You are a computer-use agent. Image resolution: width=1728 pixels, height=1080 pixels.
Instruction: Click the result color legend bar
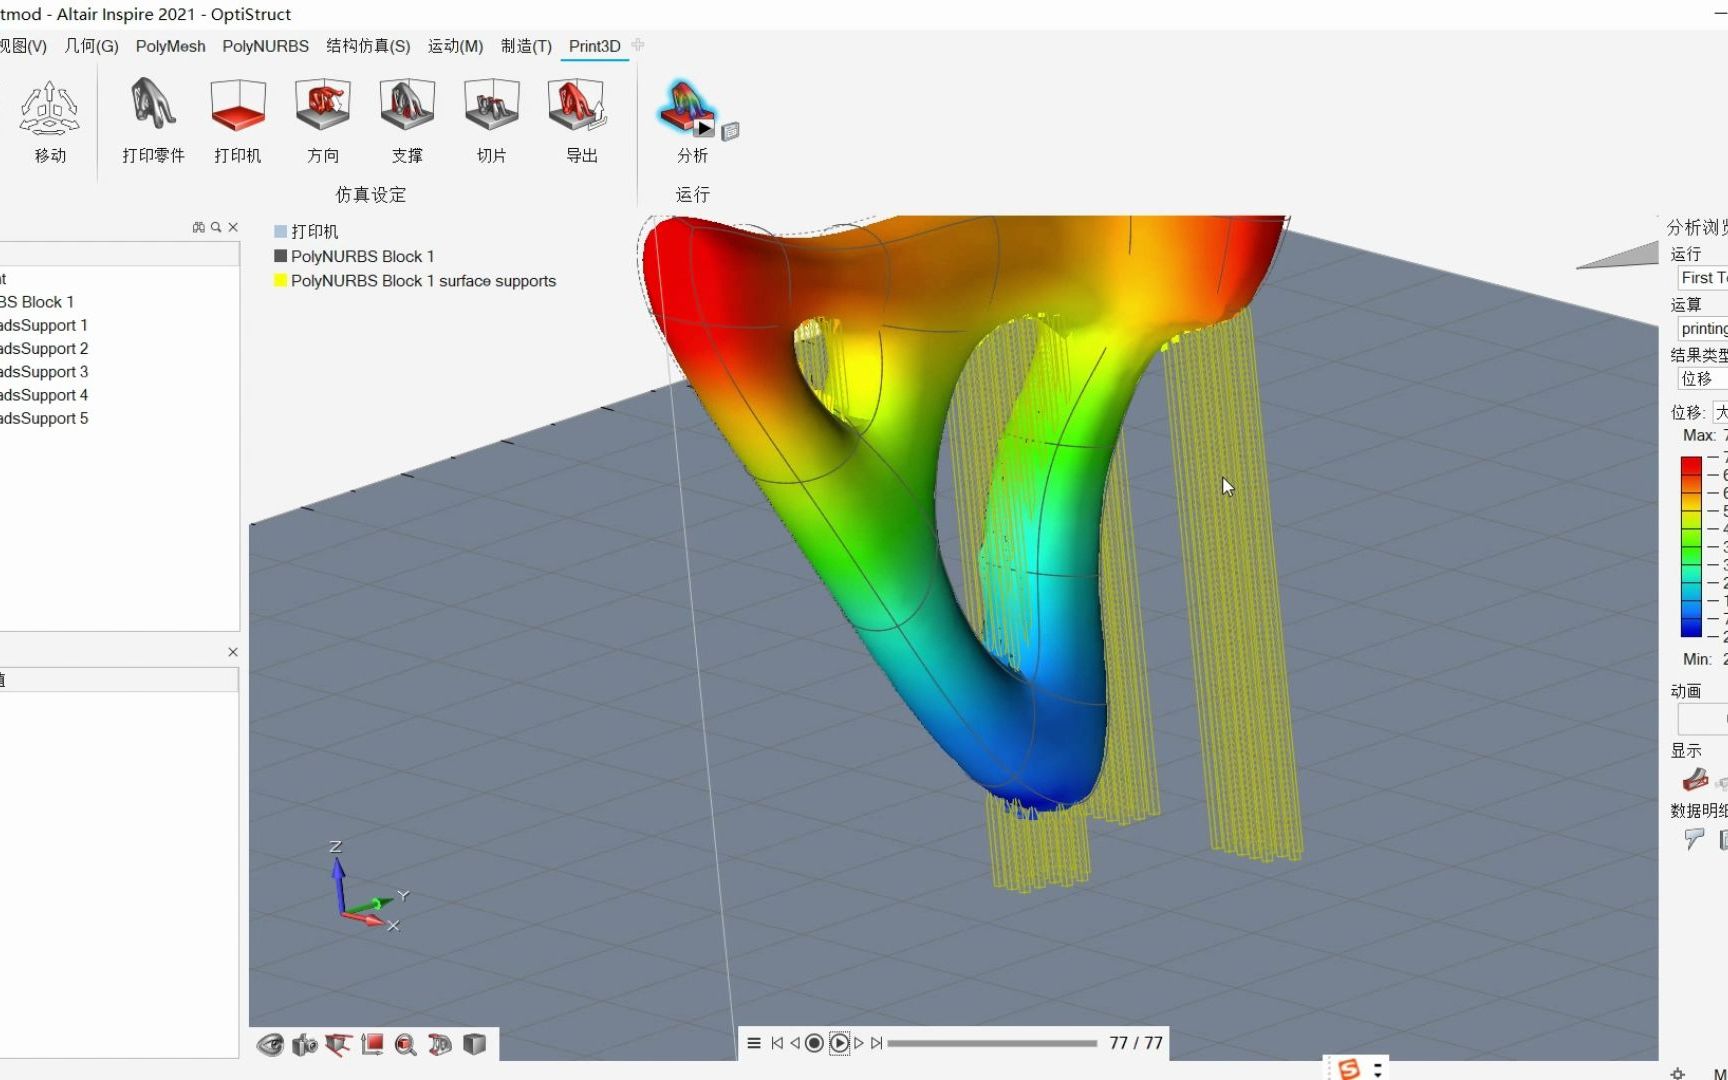coord(1691,546)
